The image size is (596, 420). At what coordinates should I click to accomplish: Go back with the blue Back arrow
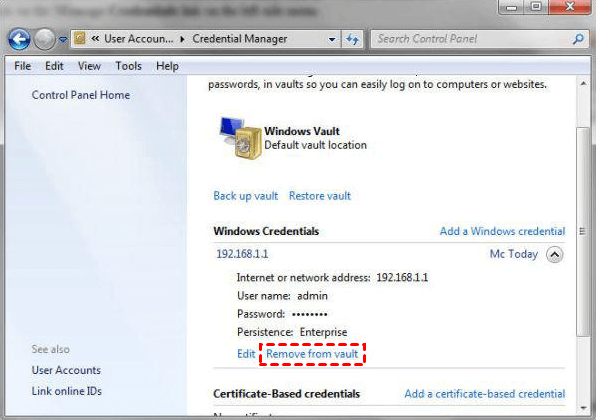(x=19, y=39)
